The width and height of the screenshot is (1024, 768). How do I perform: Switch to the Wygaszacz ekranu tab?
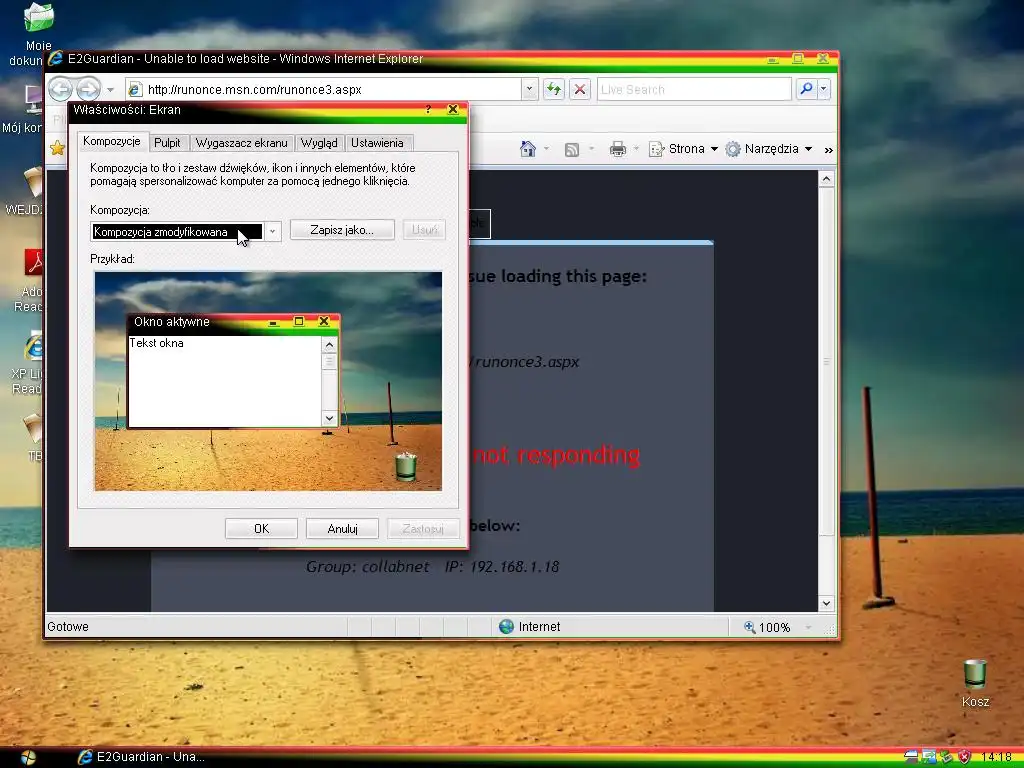[x=242, y=143]
